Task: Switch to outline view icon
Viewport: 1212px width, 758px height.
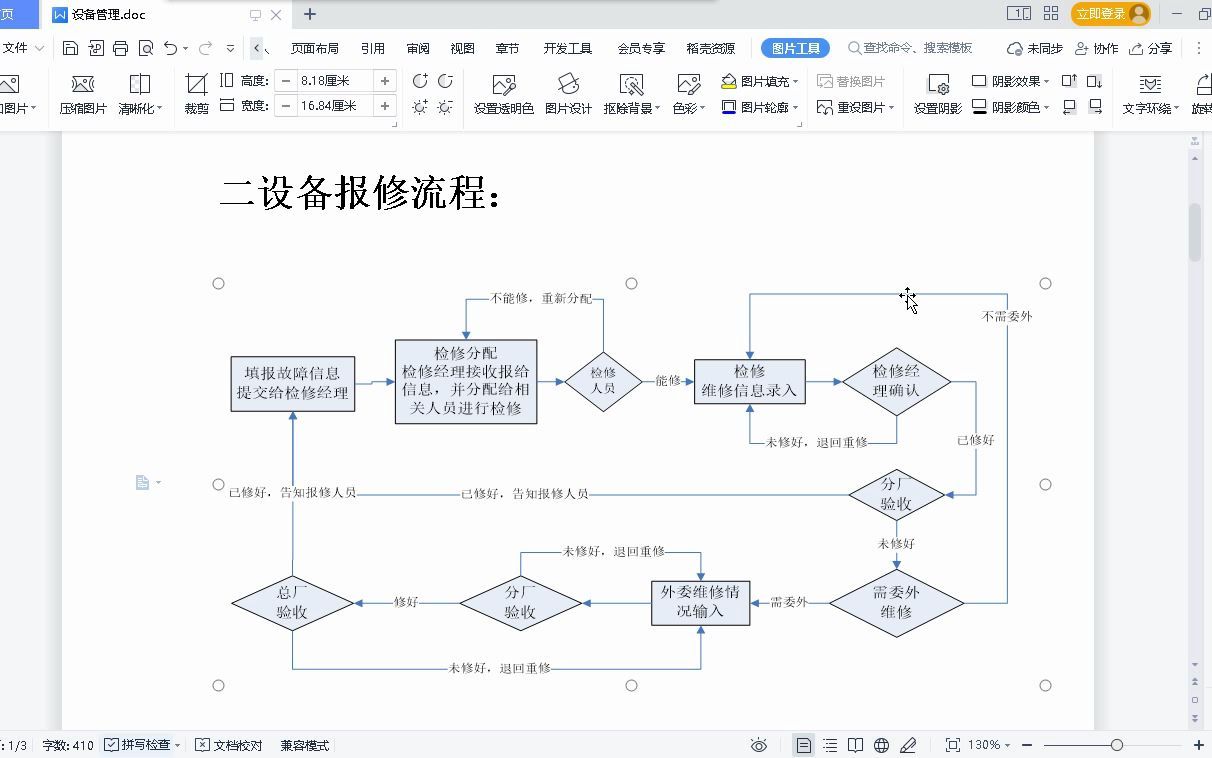Action: click(x=830, y=745)
